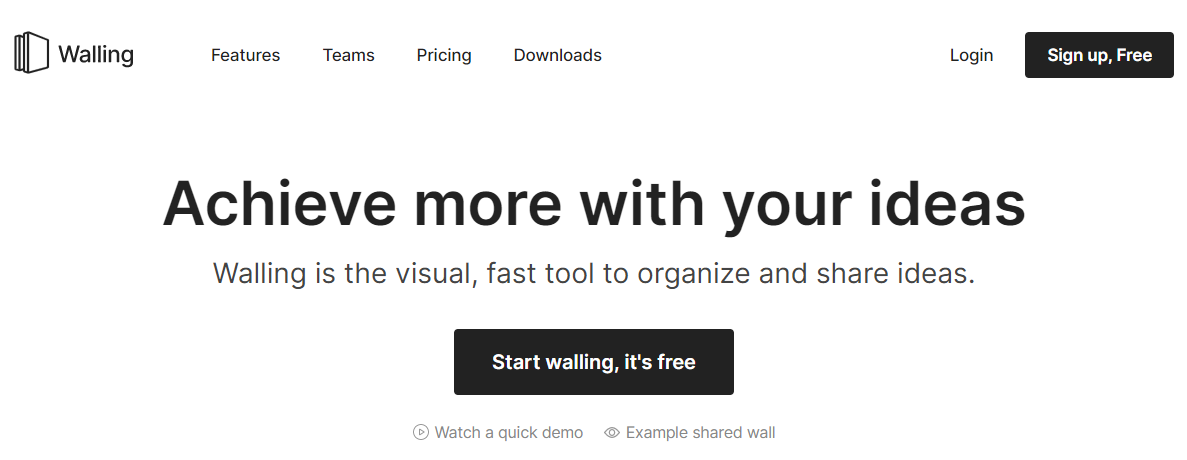1187x460 pixels.
Task: Navigate to Downloads
Action: coord(557,55)
